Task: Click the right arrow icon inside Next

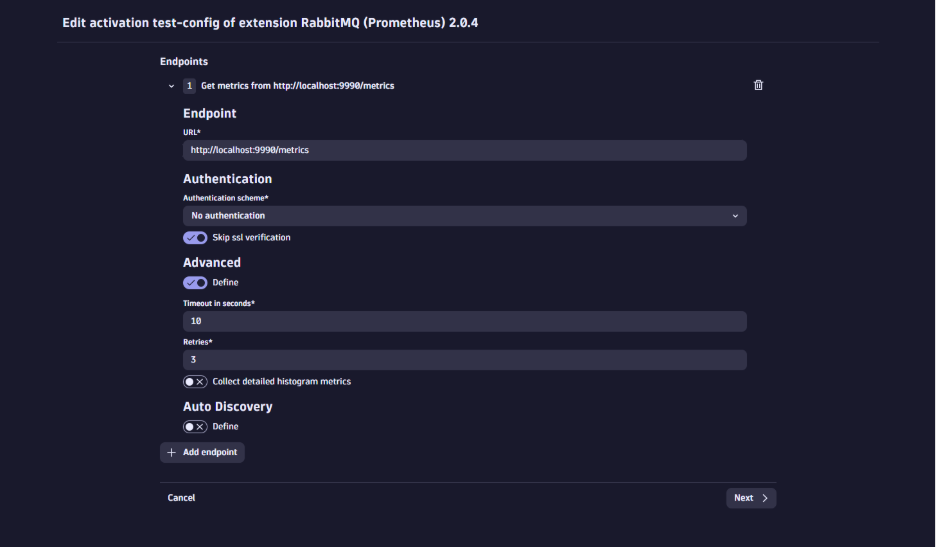Action: (765, 498)
